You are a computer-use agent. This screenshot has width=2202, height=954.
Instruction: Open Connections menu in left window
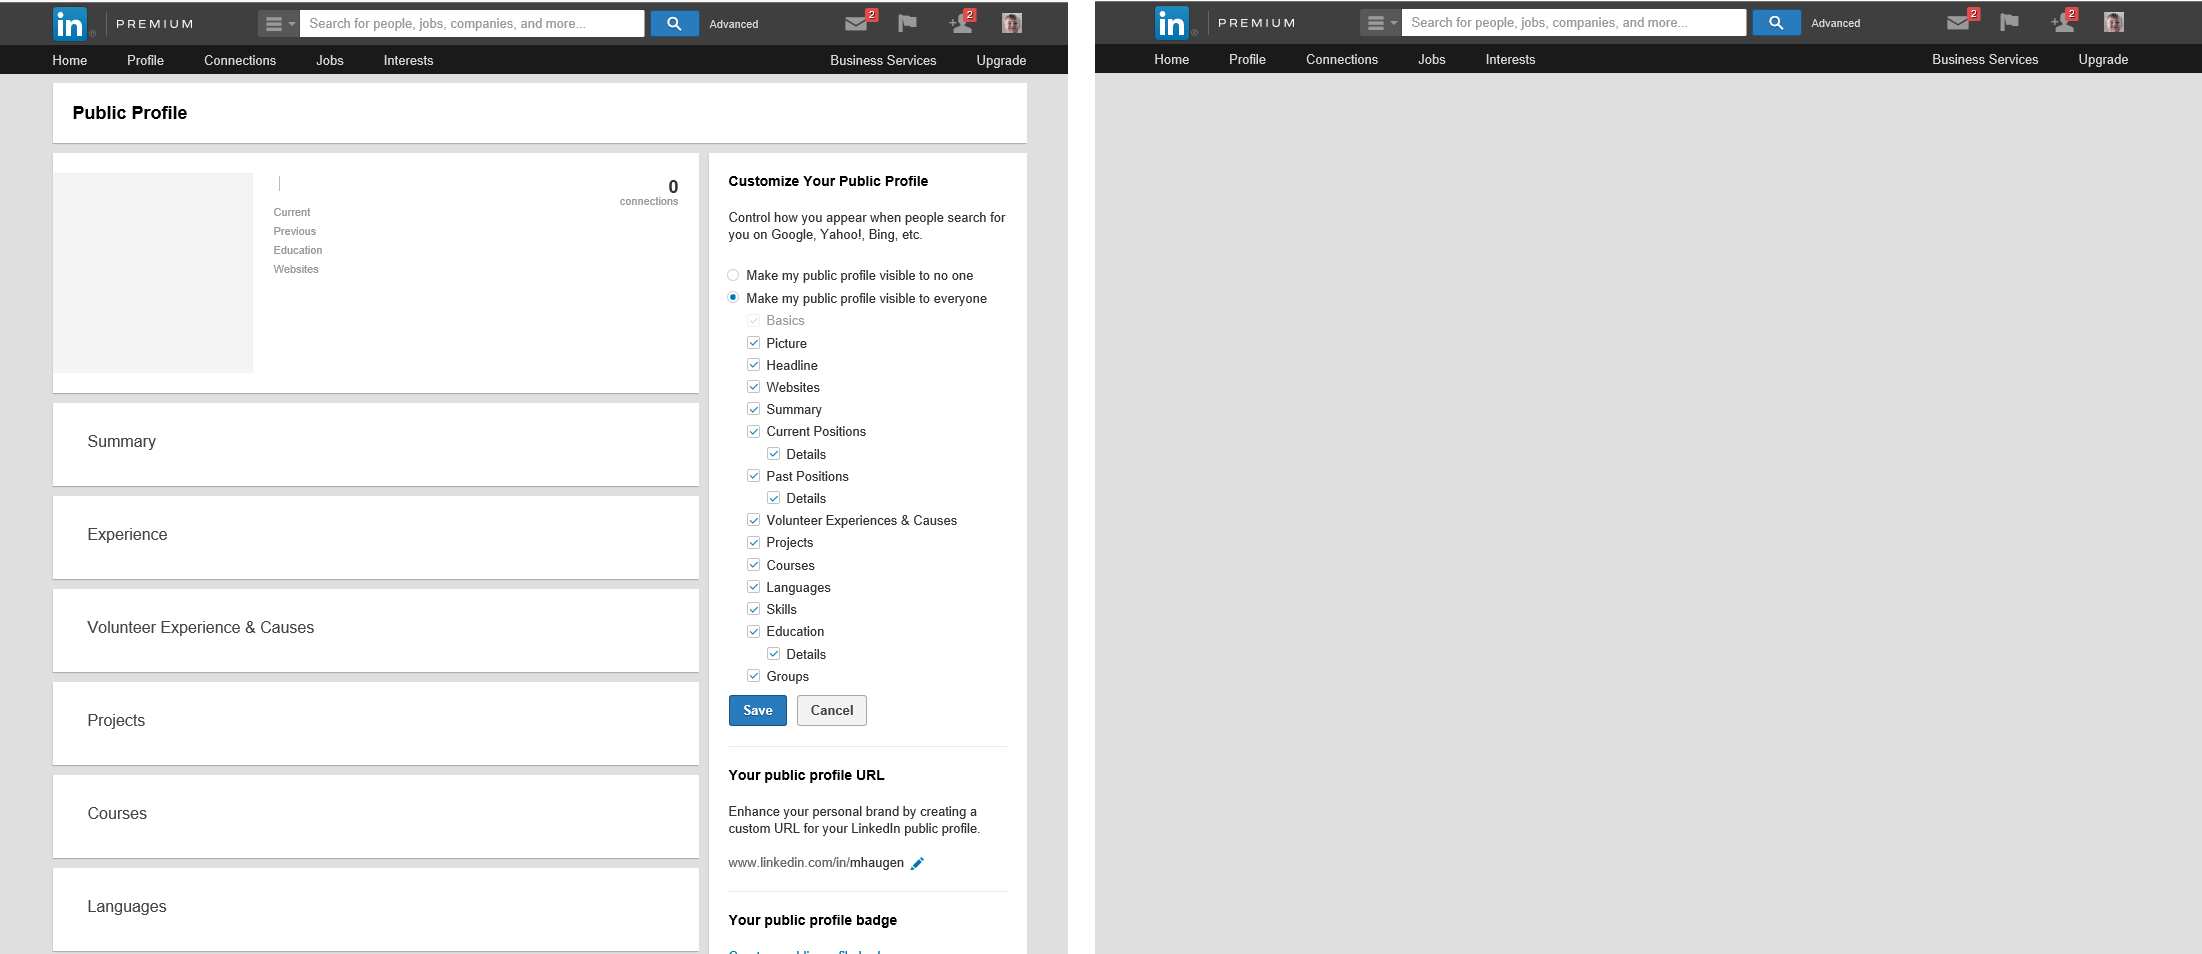(x=240, y=61)
